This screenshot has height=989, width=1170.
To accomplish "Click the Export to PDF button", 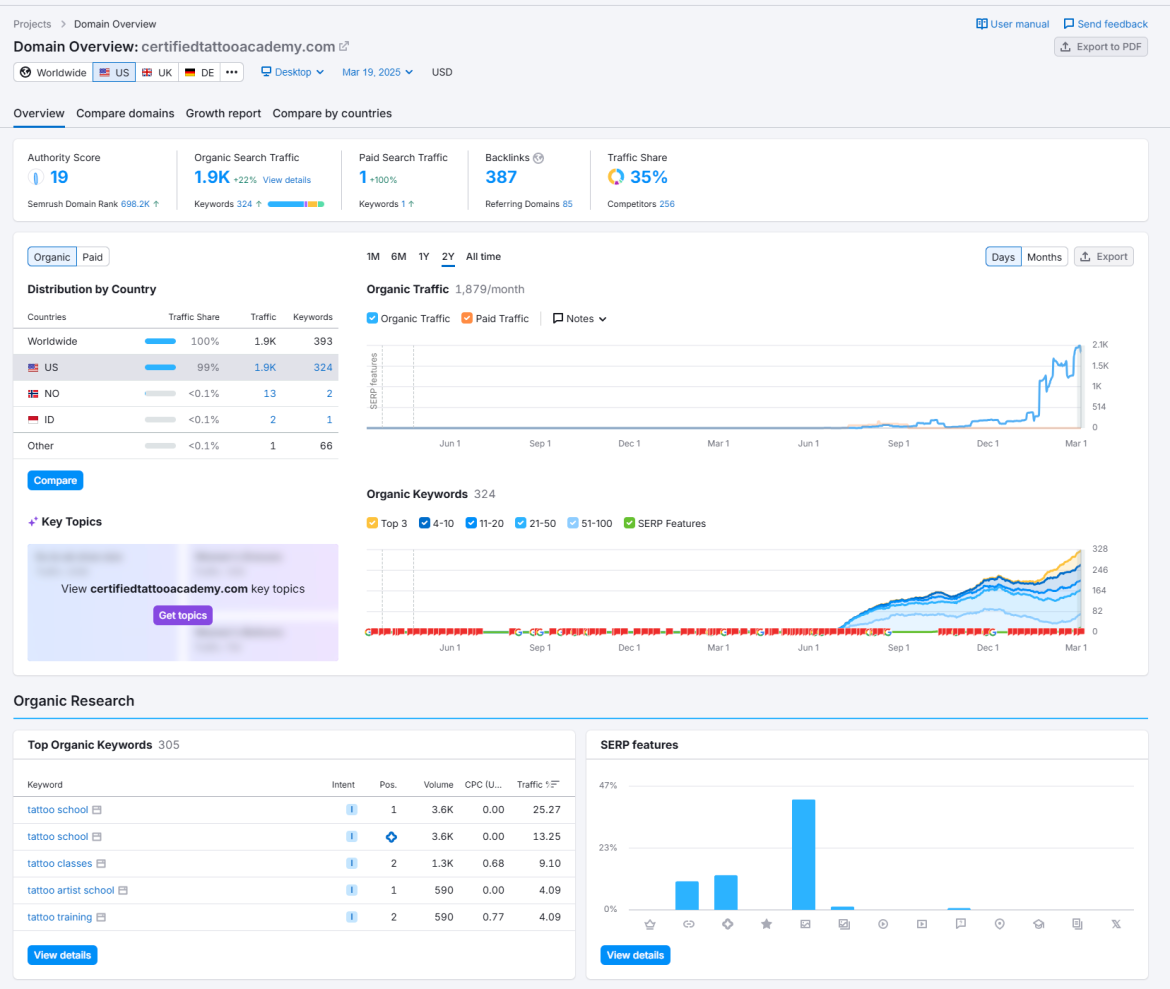I will (x=1100, y=47).
